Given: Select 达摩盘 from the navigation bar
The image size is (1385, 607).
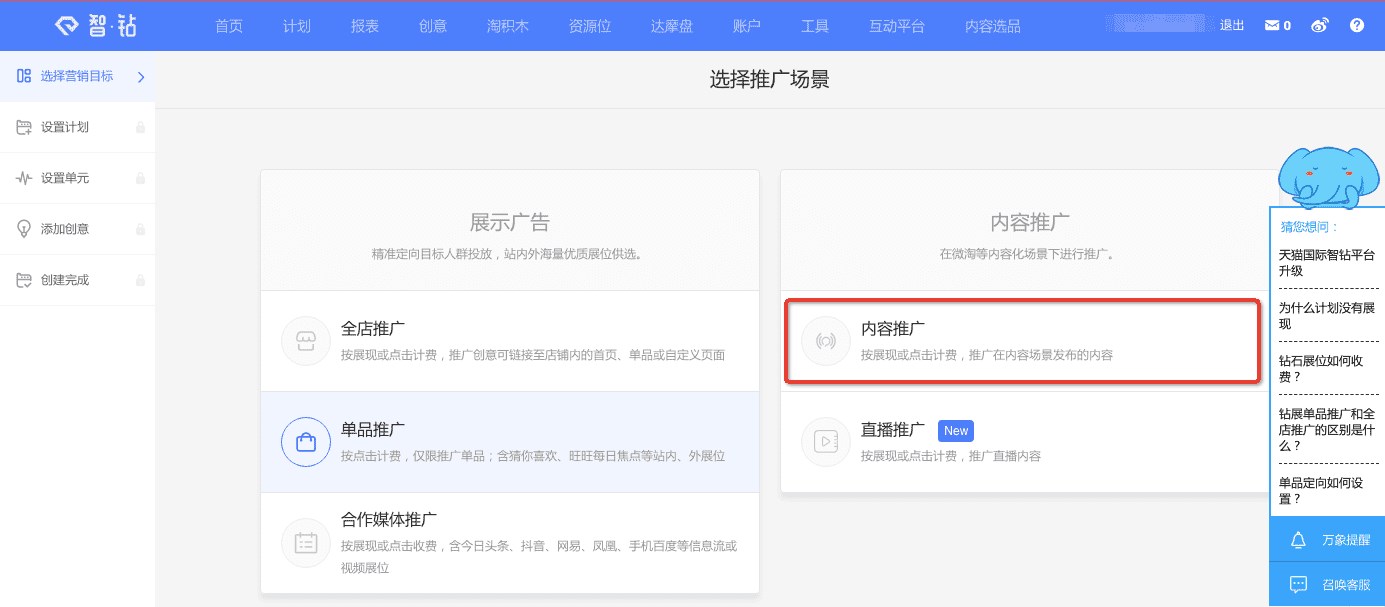Looking at the screenshot, I should [671, 26].
